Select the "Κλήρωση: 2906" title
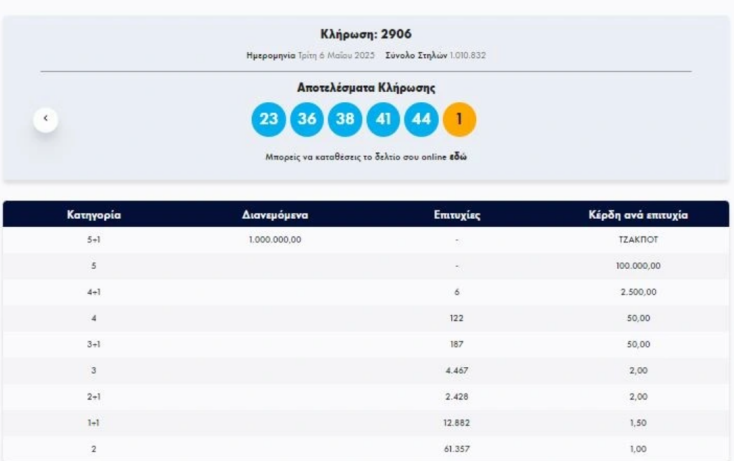 [365, 34]
